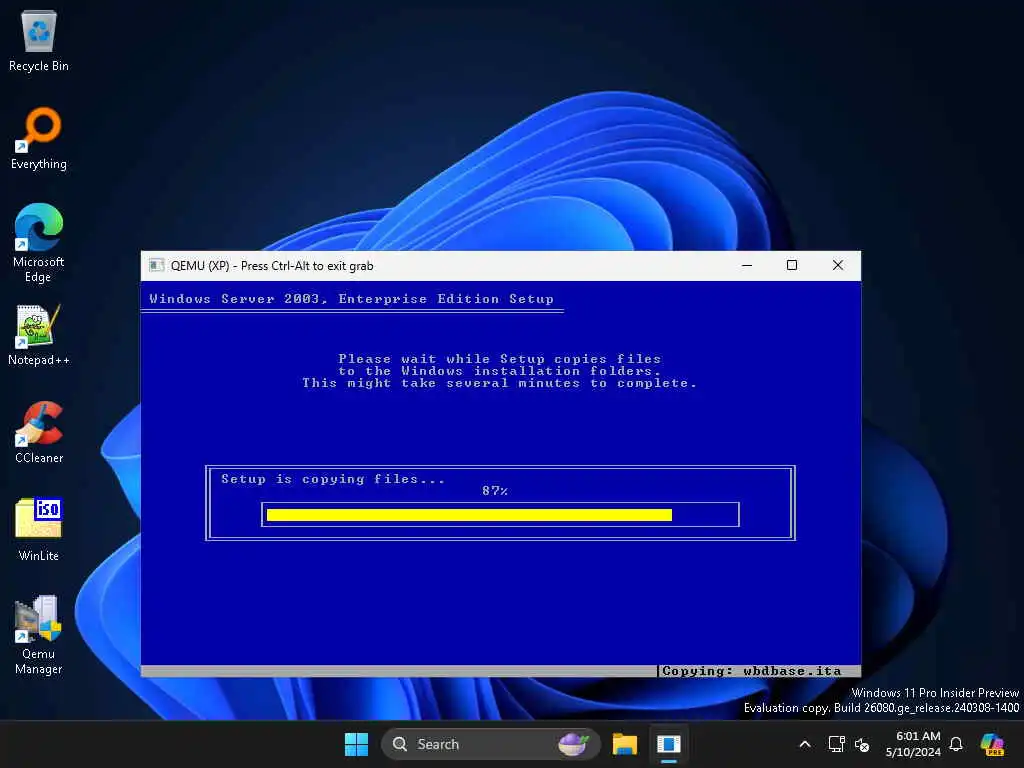
Task: Click the QEMU (XP) title bar text
Action: 272,266
